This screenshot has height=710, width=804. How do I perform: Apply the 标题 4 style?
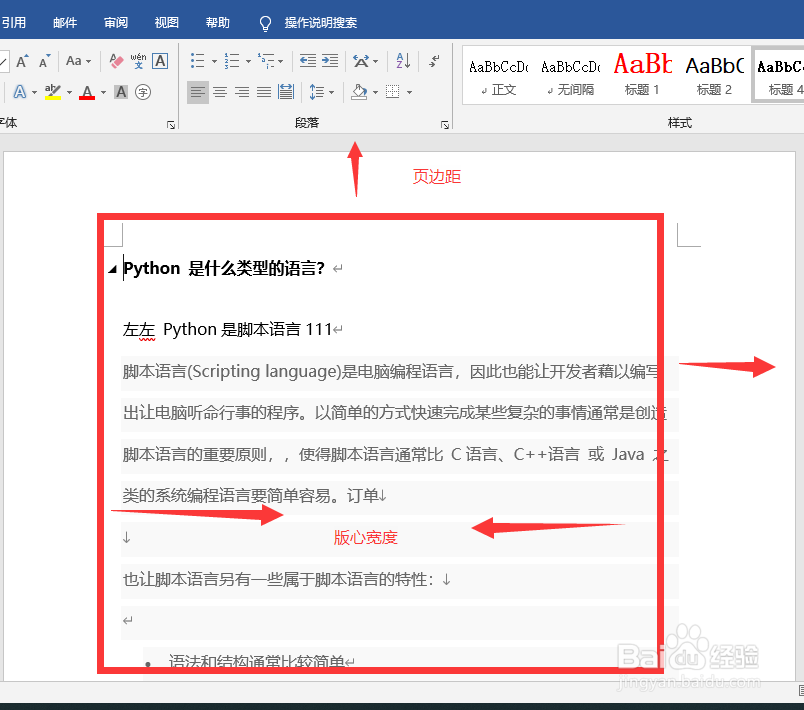click(x=779, y=76)
